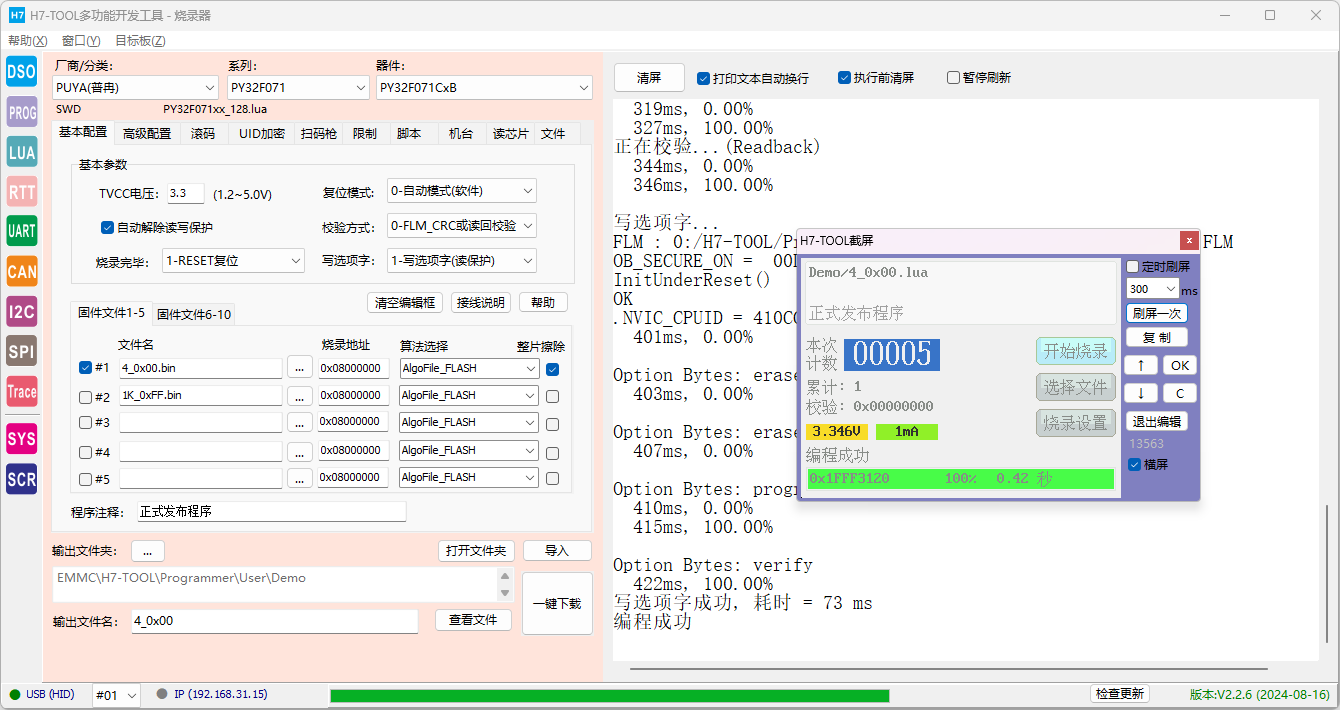Open the 目标板 menu

coord(139,41)
